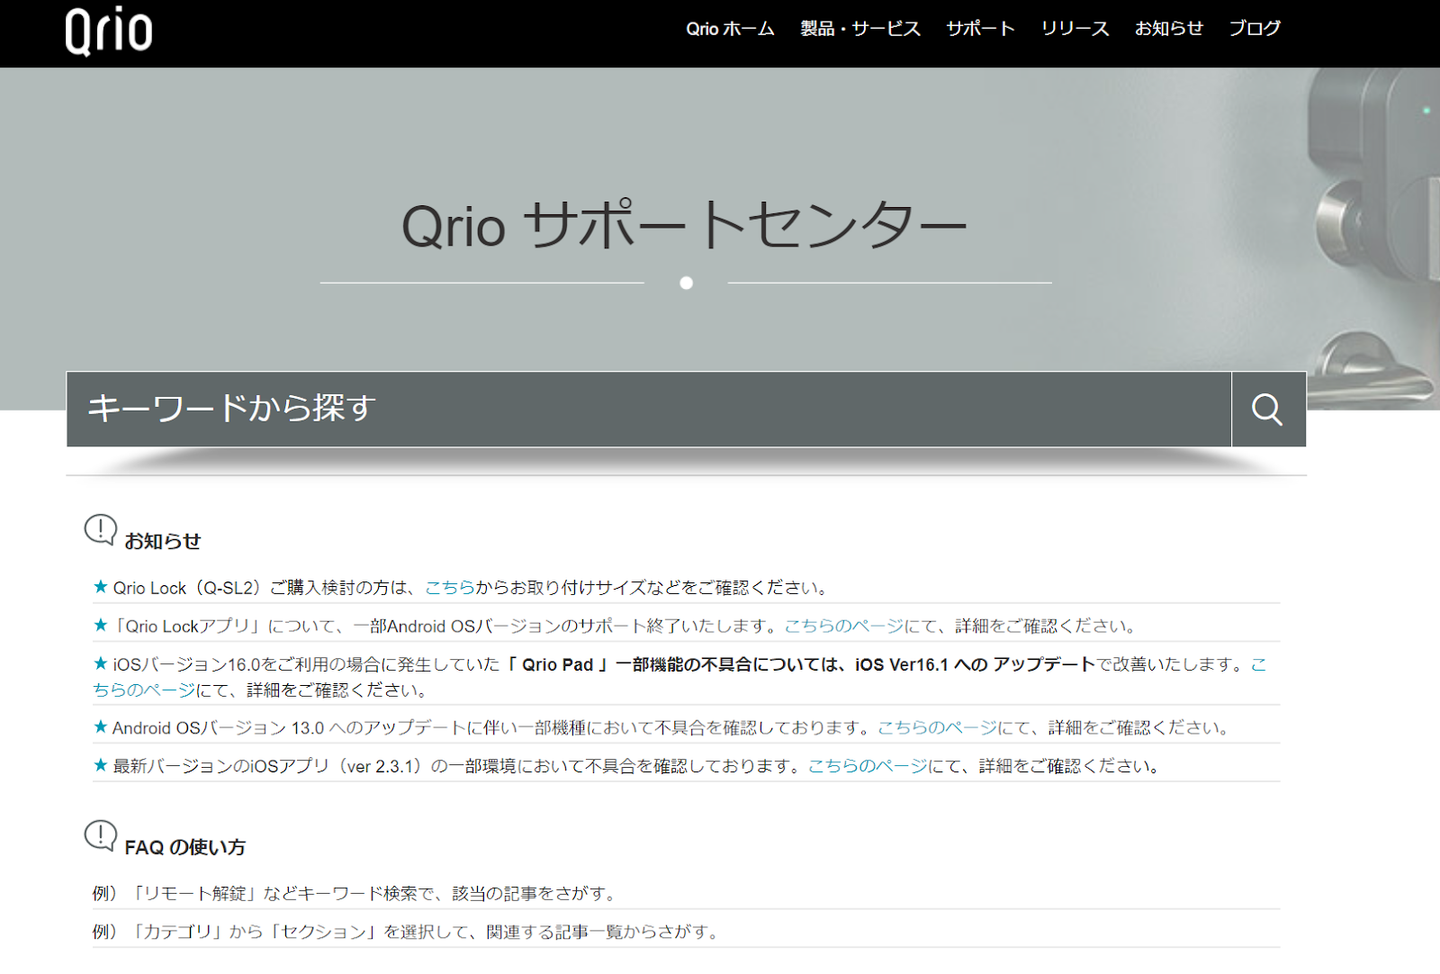Open こちらのページ link about Android OS support ending
Screen dimensions: 1440x974
pyautogui.click(x=844, y=626)
